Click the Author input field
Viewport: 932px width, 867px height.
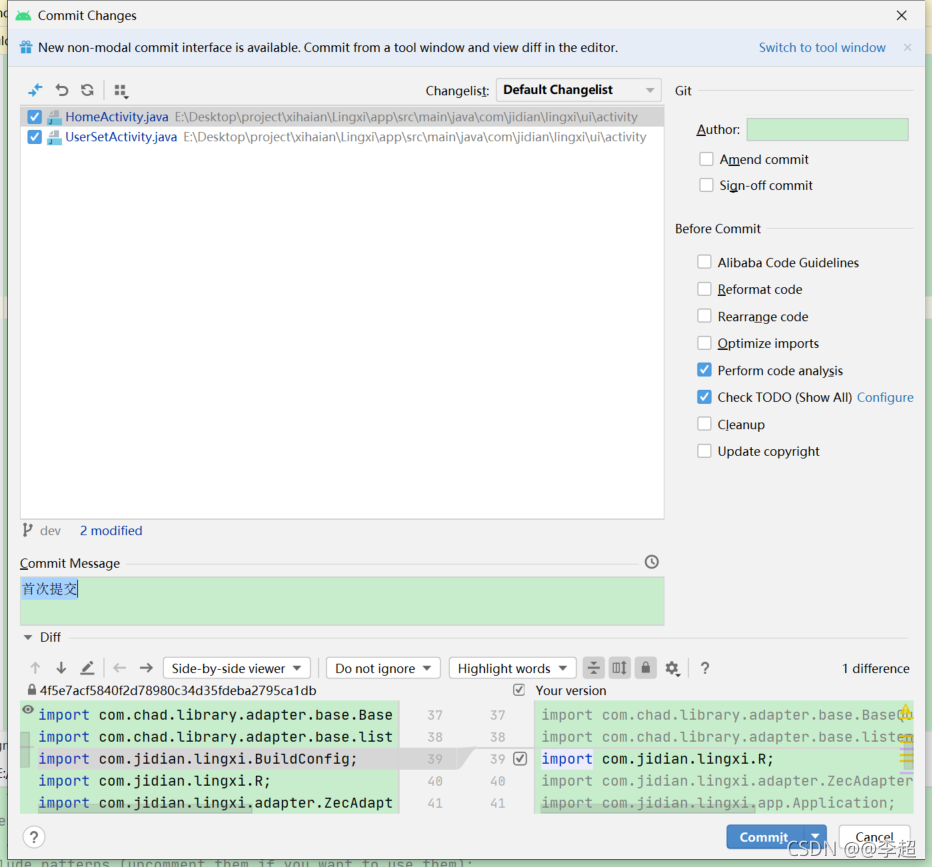coord(827,130)
